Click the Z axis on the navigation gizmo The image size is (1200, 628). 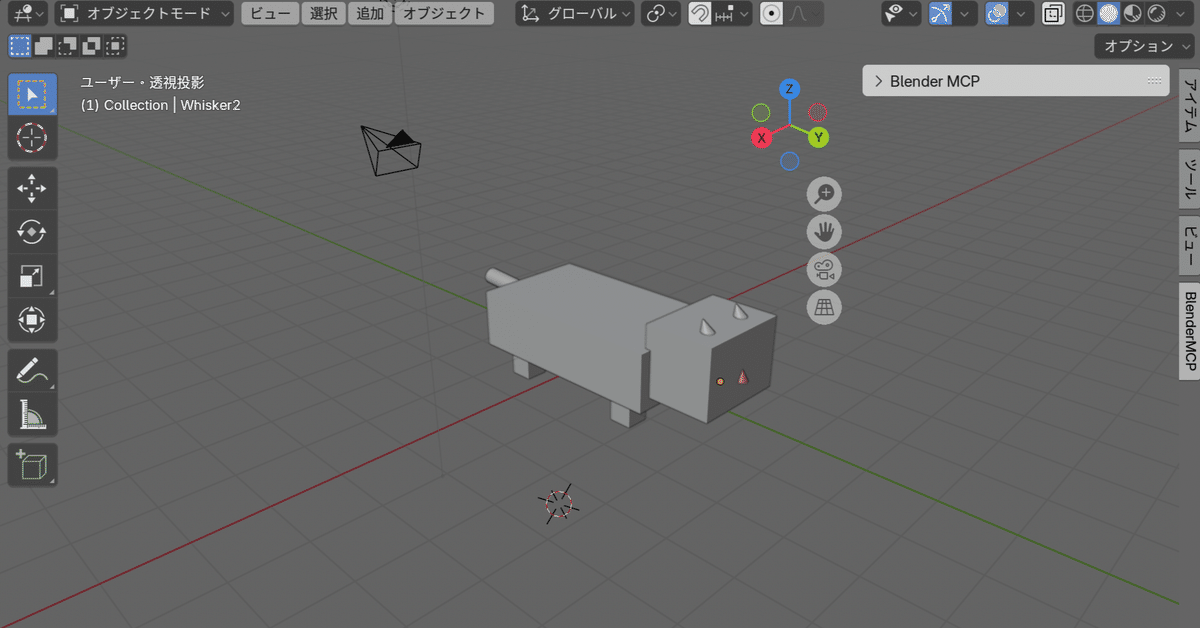789,89
